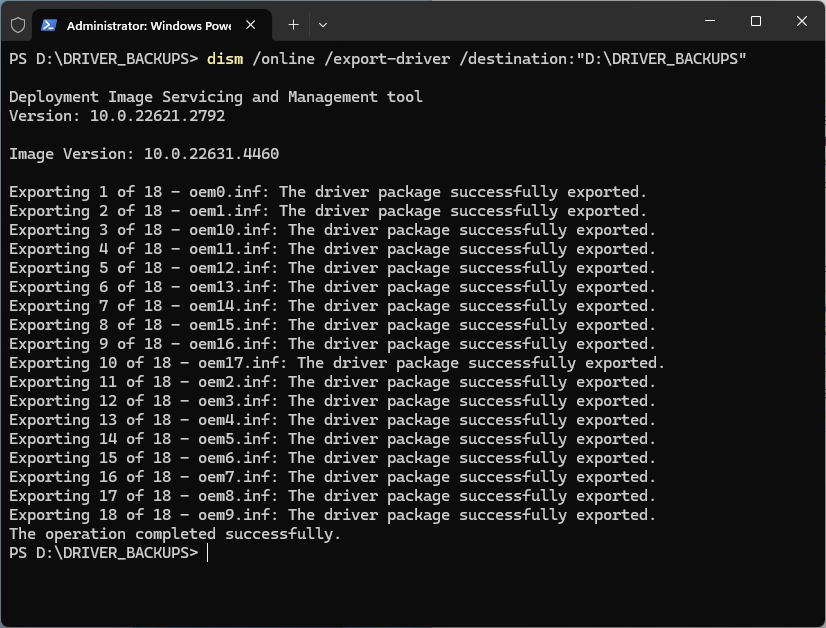Click the line exporting oem17.inf

pyautogui.click(x=335, y=362)
